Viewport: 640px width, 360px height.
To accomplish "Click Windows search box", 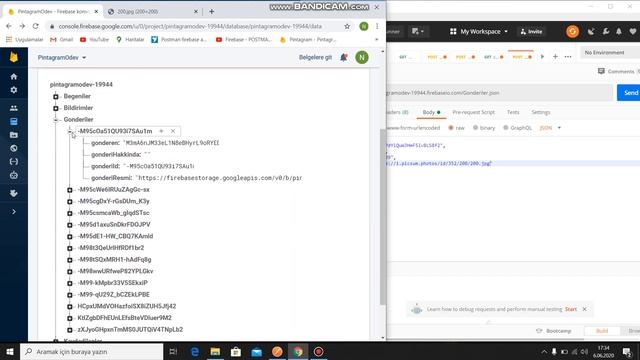I will (x=91, y=351).
